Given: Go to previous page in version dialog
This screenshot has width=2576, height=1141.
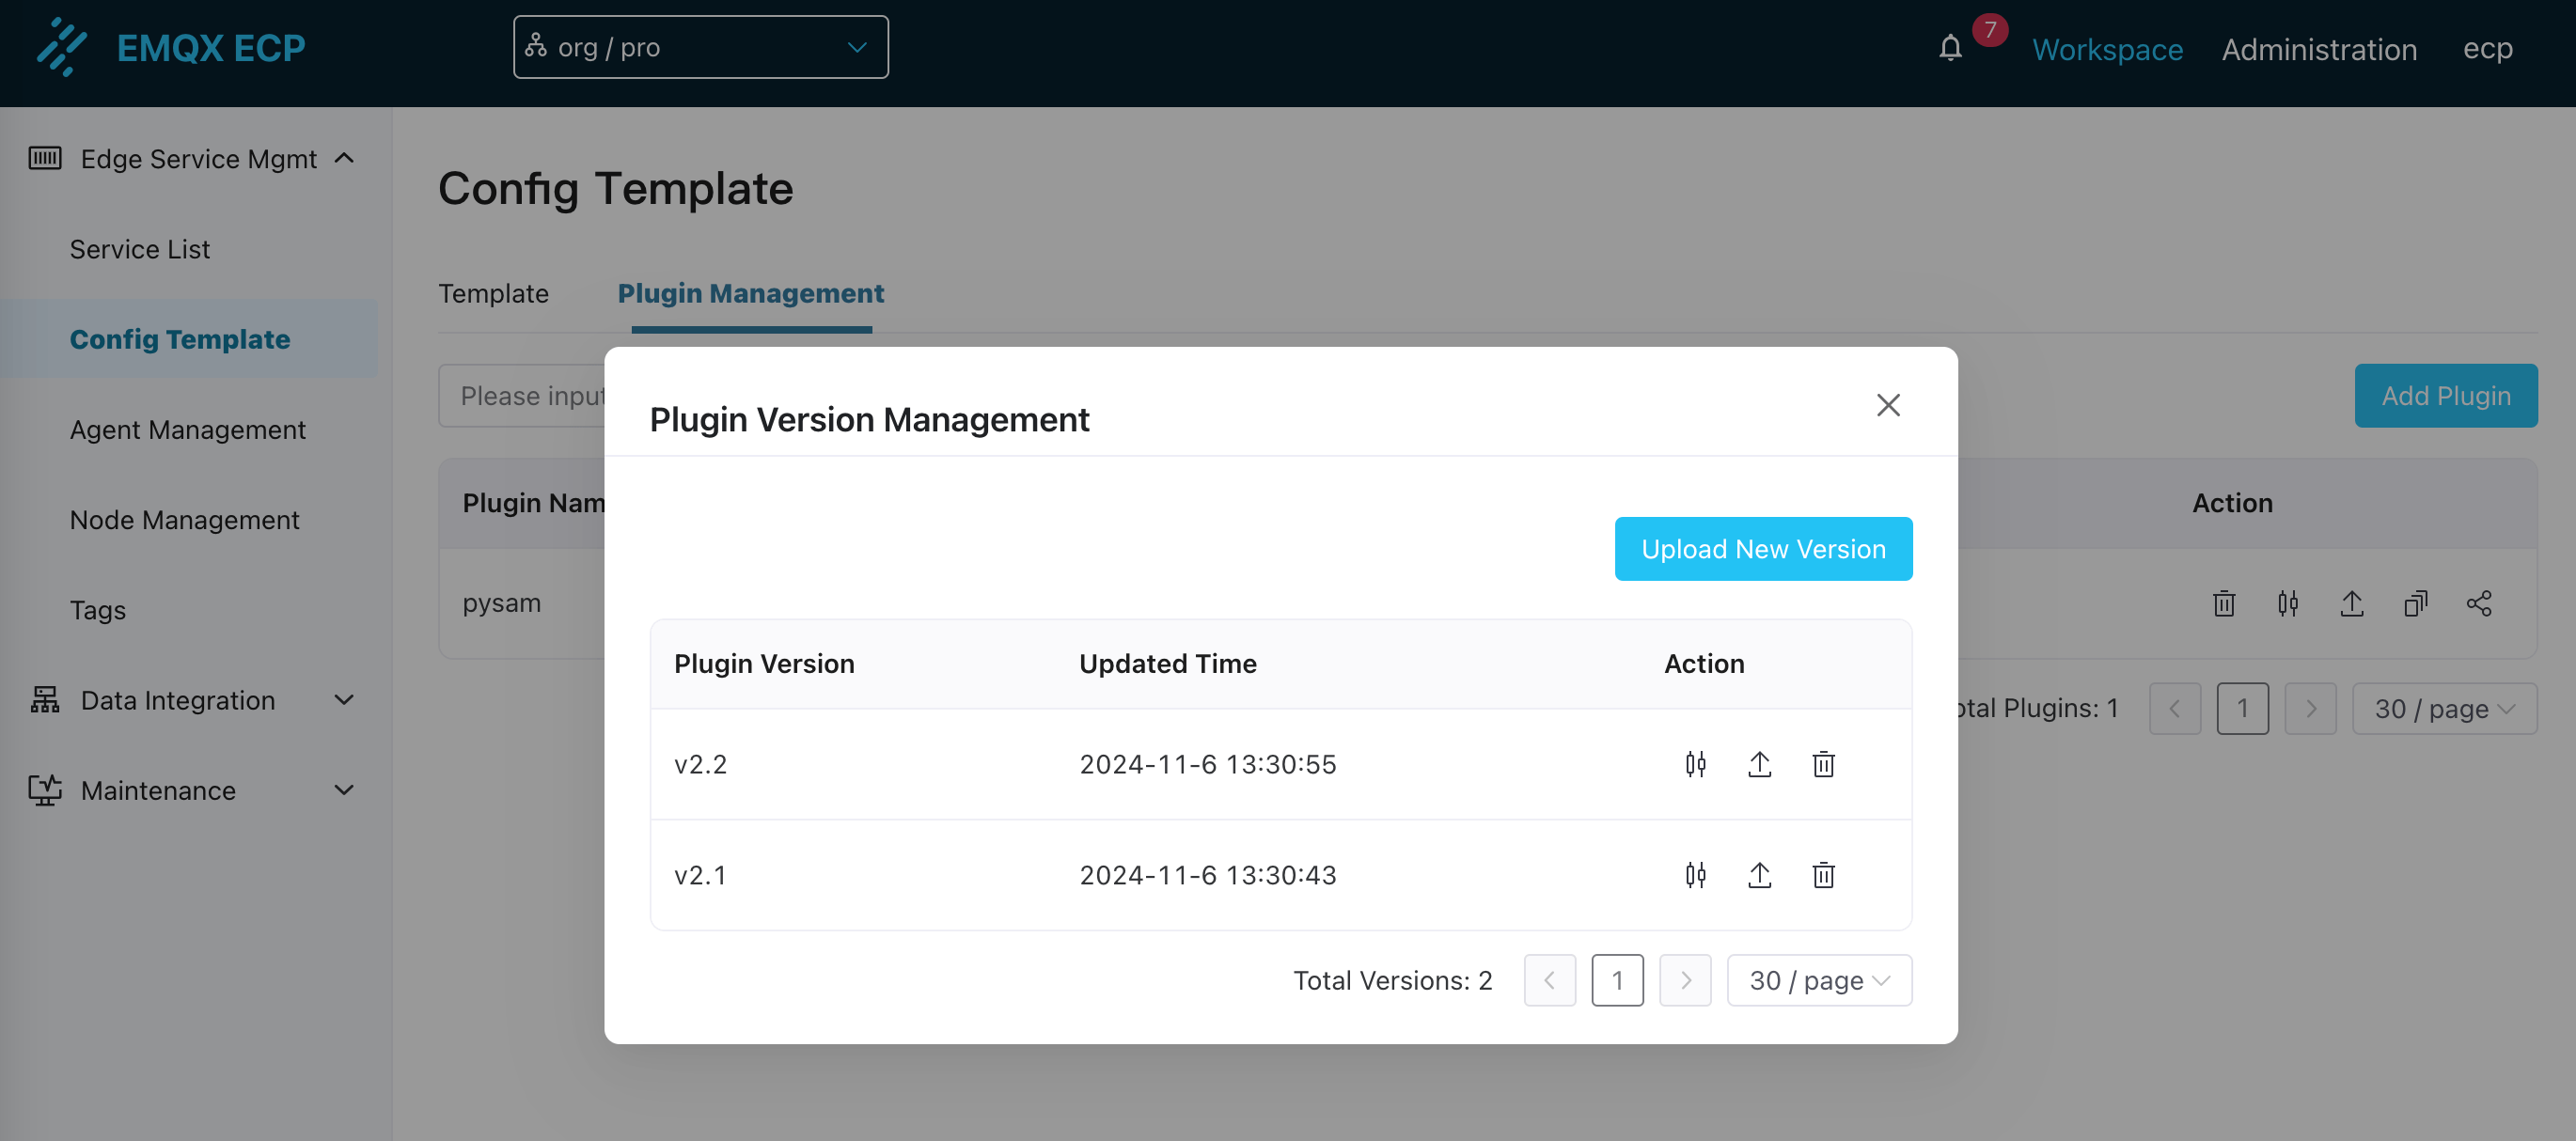Looking at the screenshot, I should tap(1549, 980).
